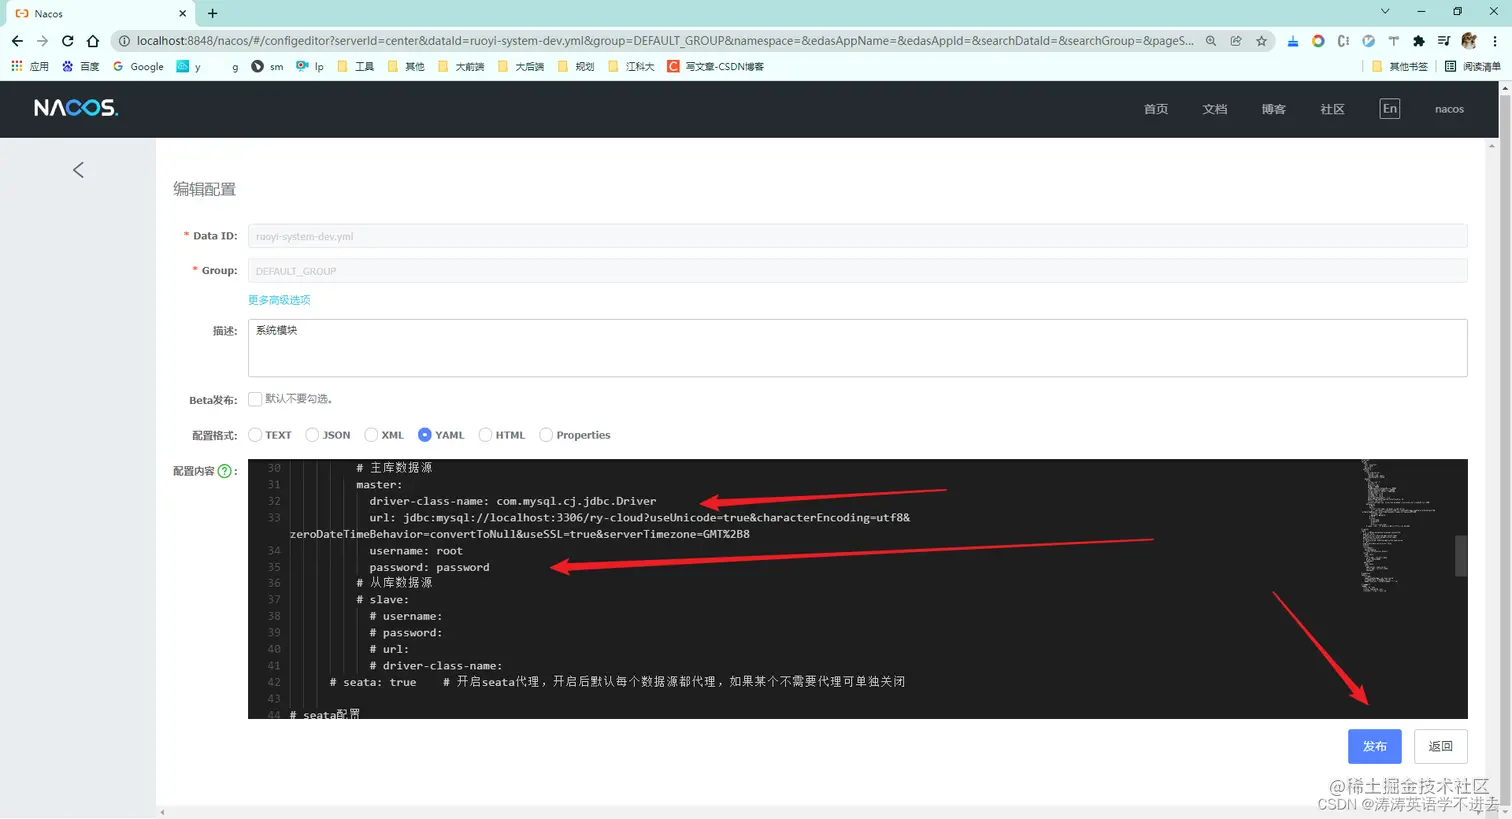This screenshot has height=819, width=1512.
Task: Open 规划 bookmark folder
Action: tap(576, 66)
